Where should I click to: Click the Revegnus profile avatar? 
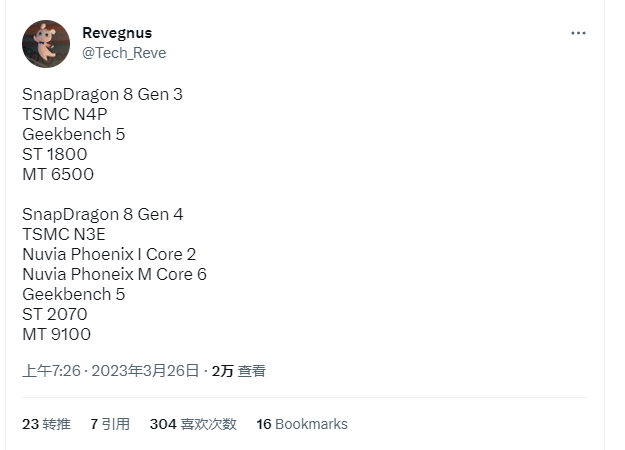point(46,43)
